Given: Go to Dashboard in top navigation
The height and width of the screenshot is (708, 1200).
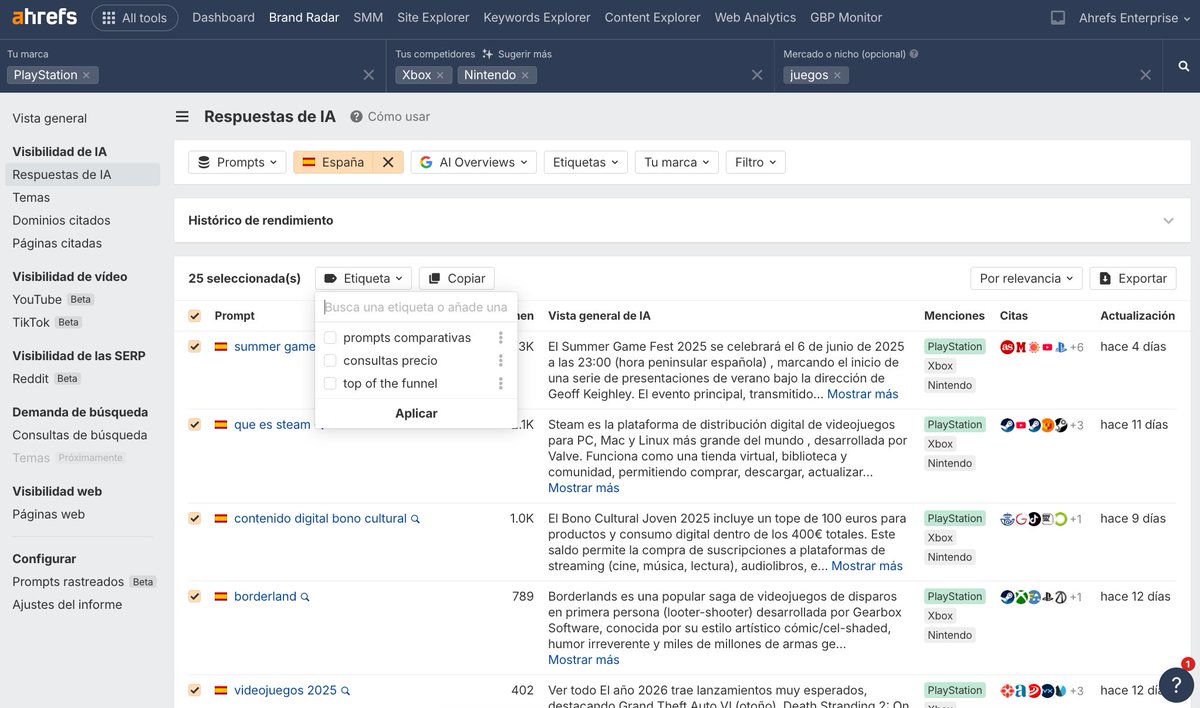Looking at the screenshot, I should coord(223,18).
